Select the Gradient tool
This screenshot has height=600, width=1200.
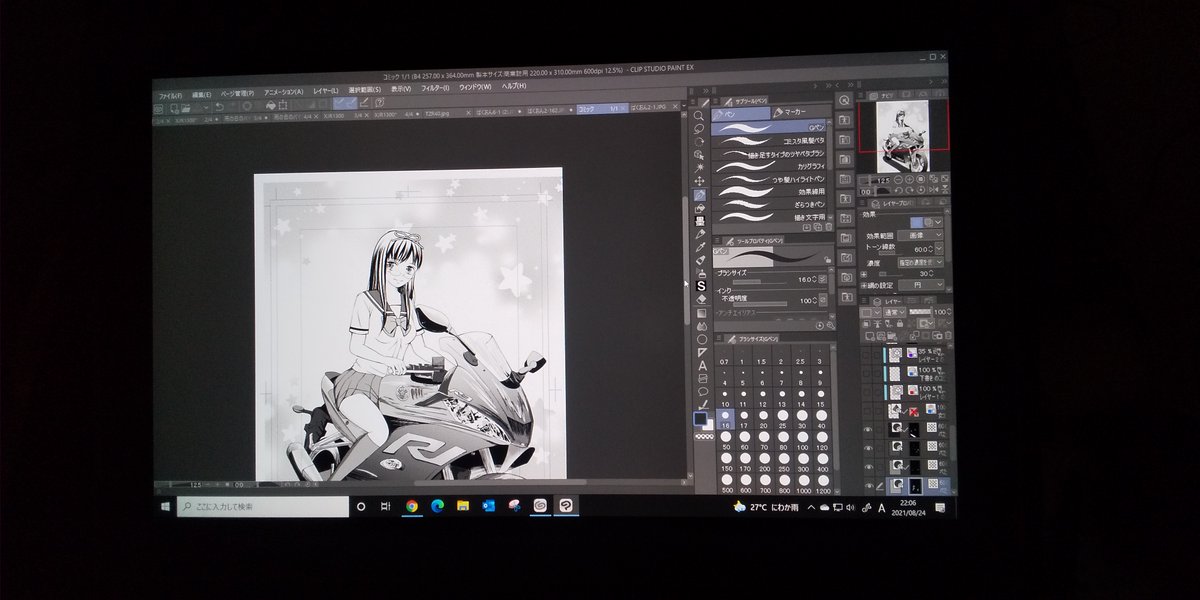pyautogui.click(x=702, y=314)
